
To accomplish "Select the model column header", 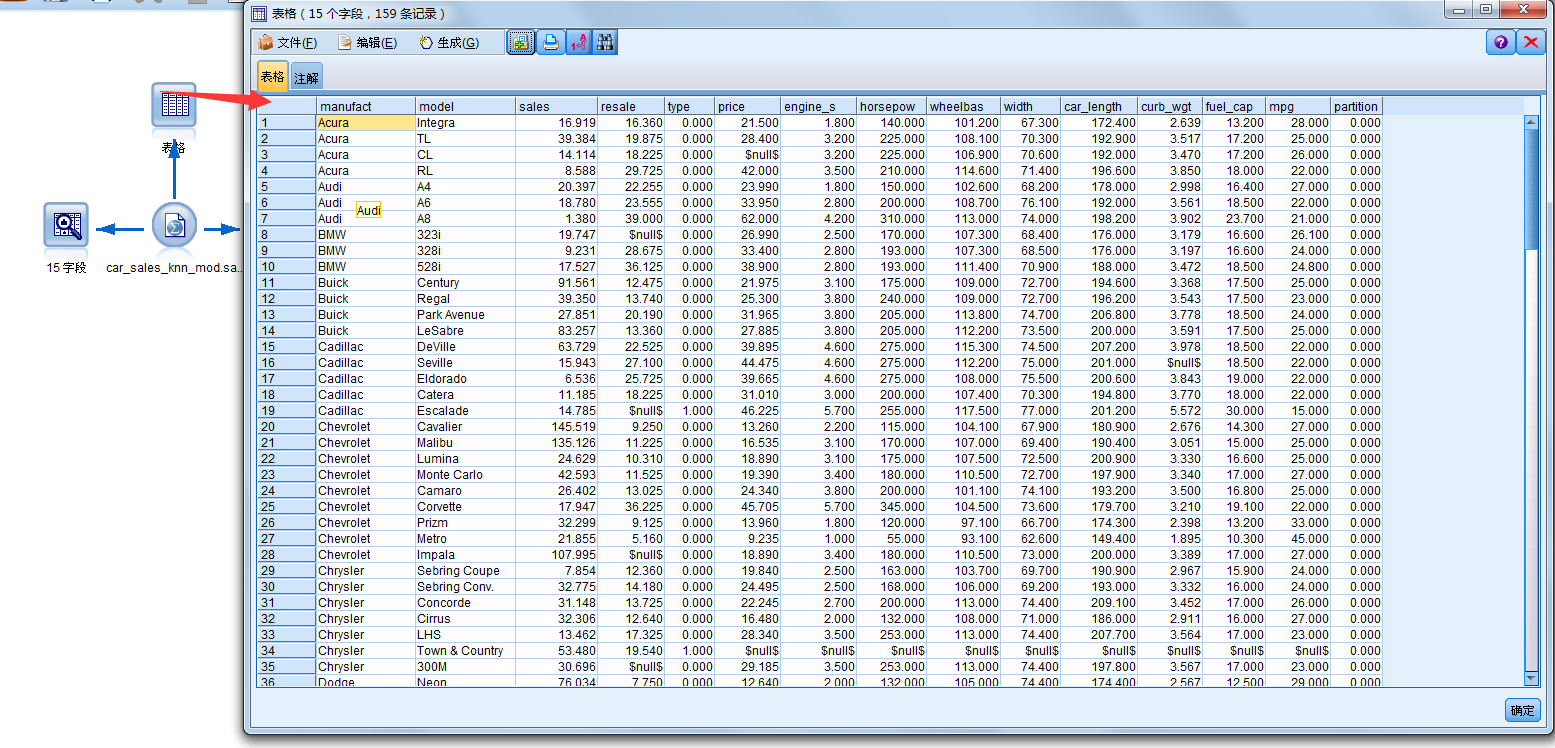I will tap(465, 106).
